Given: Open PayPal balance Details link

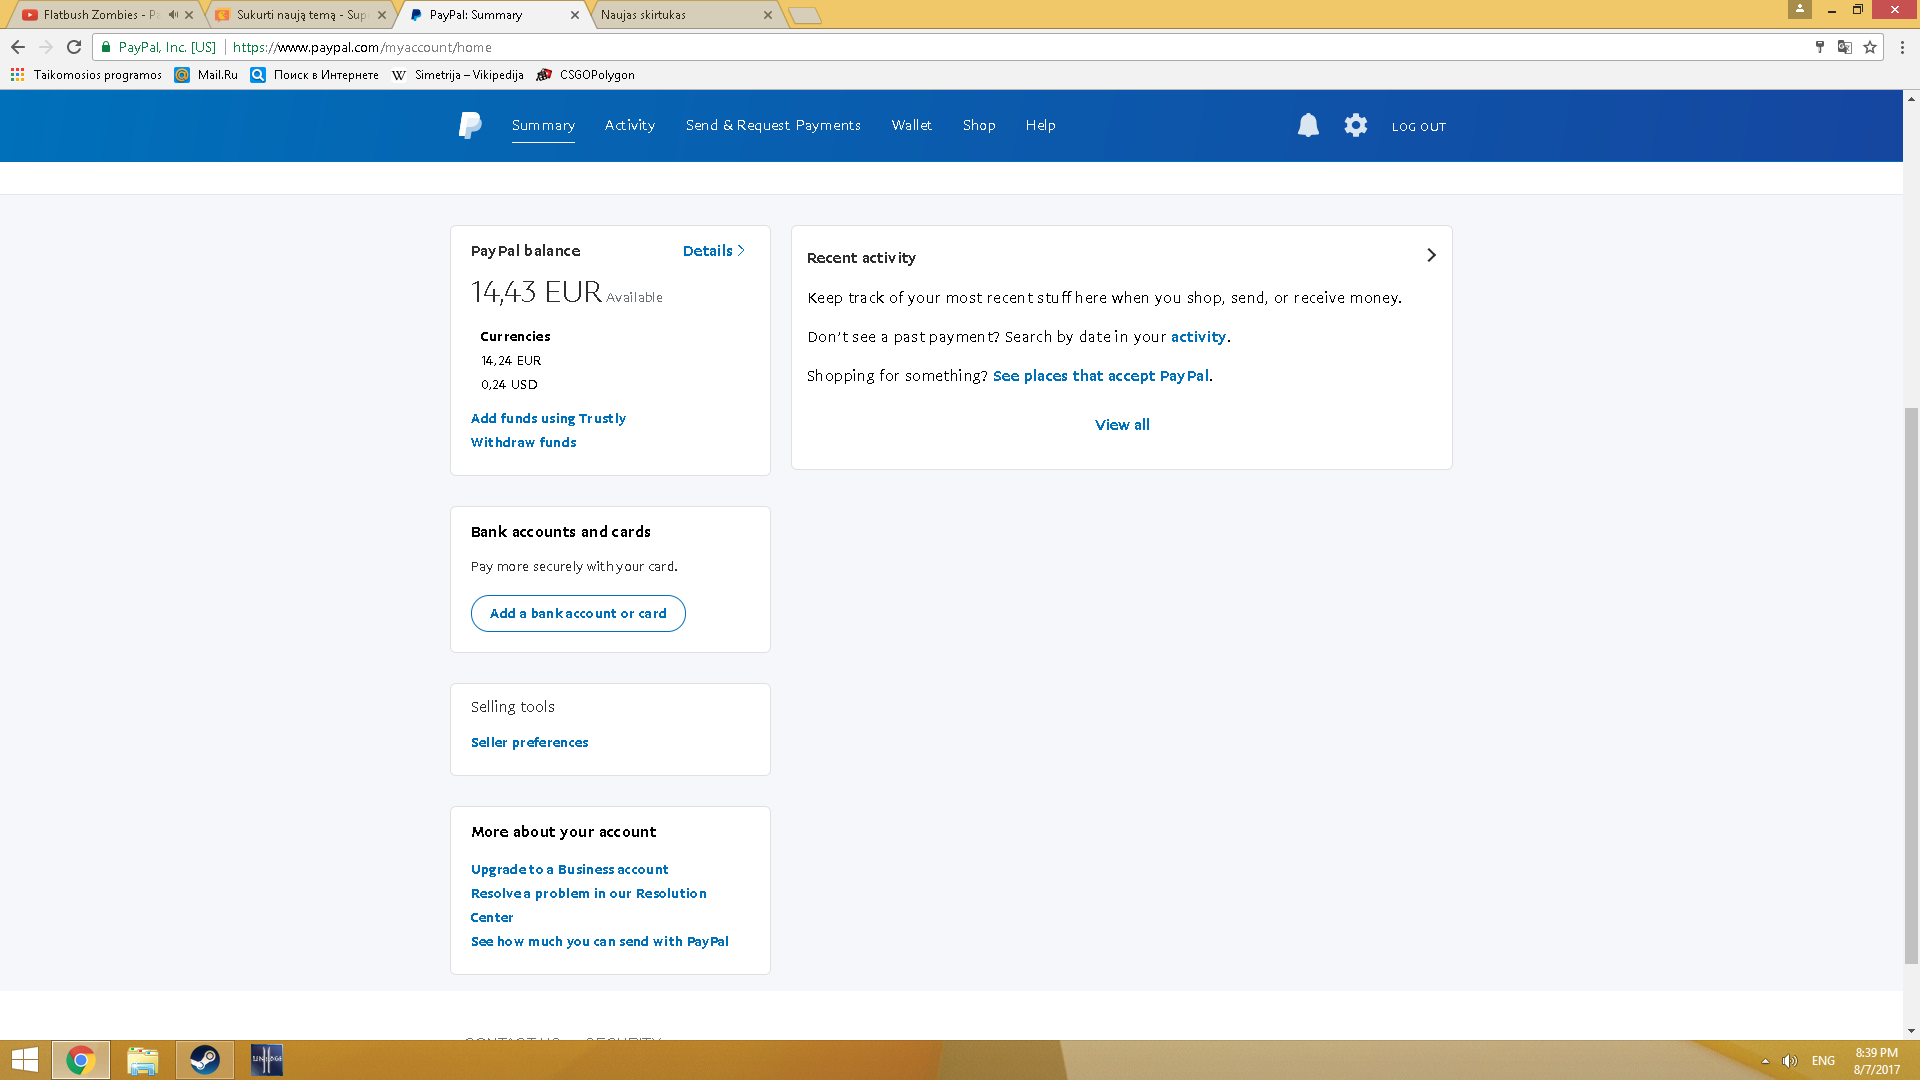Looking at the screenshot, I should pyautogui.click(x=714, y=251).
